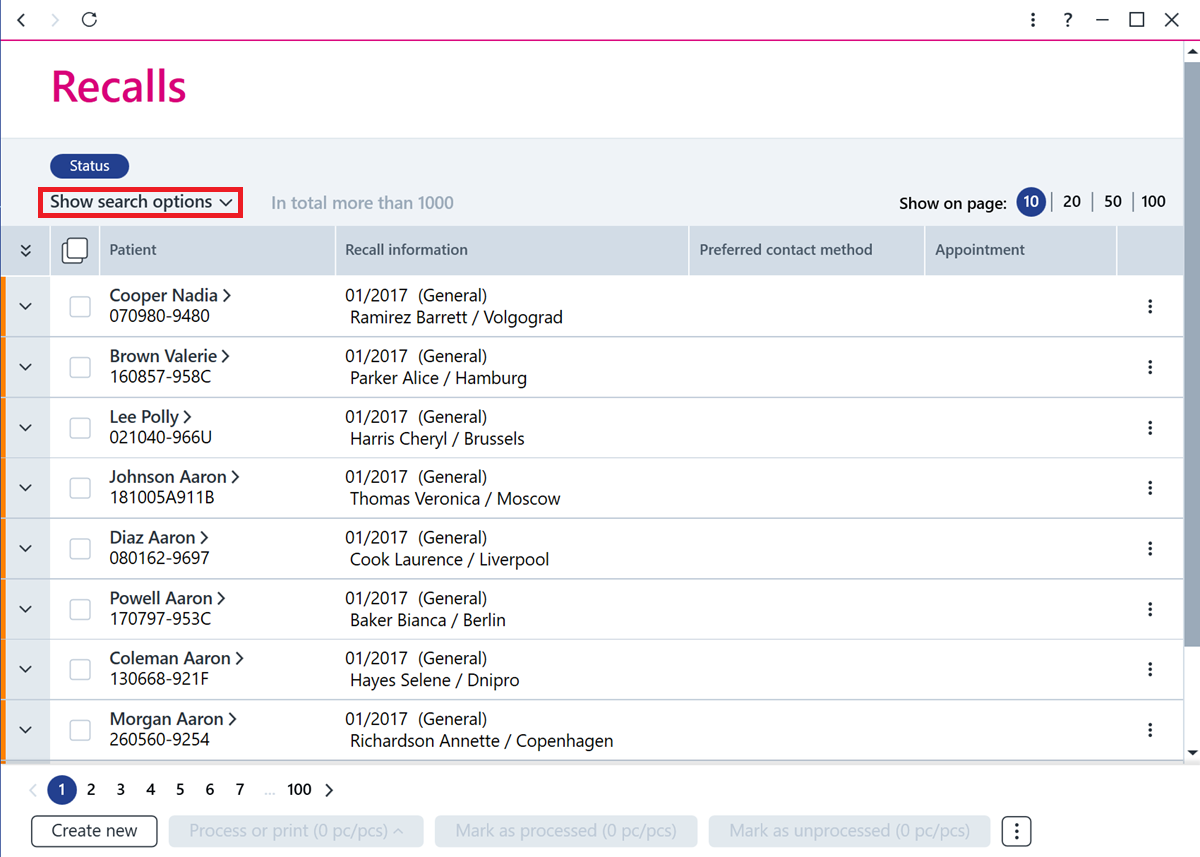
Task: Expand the Diaz Aaron row details
Action: coord(26,549)
